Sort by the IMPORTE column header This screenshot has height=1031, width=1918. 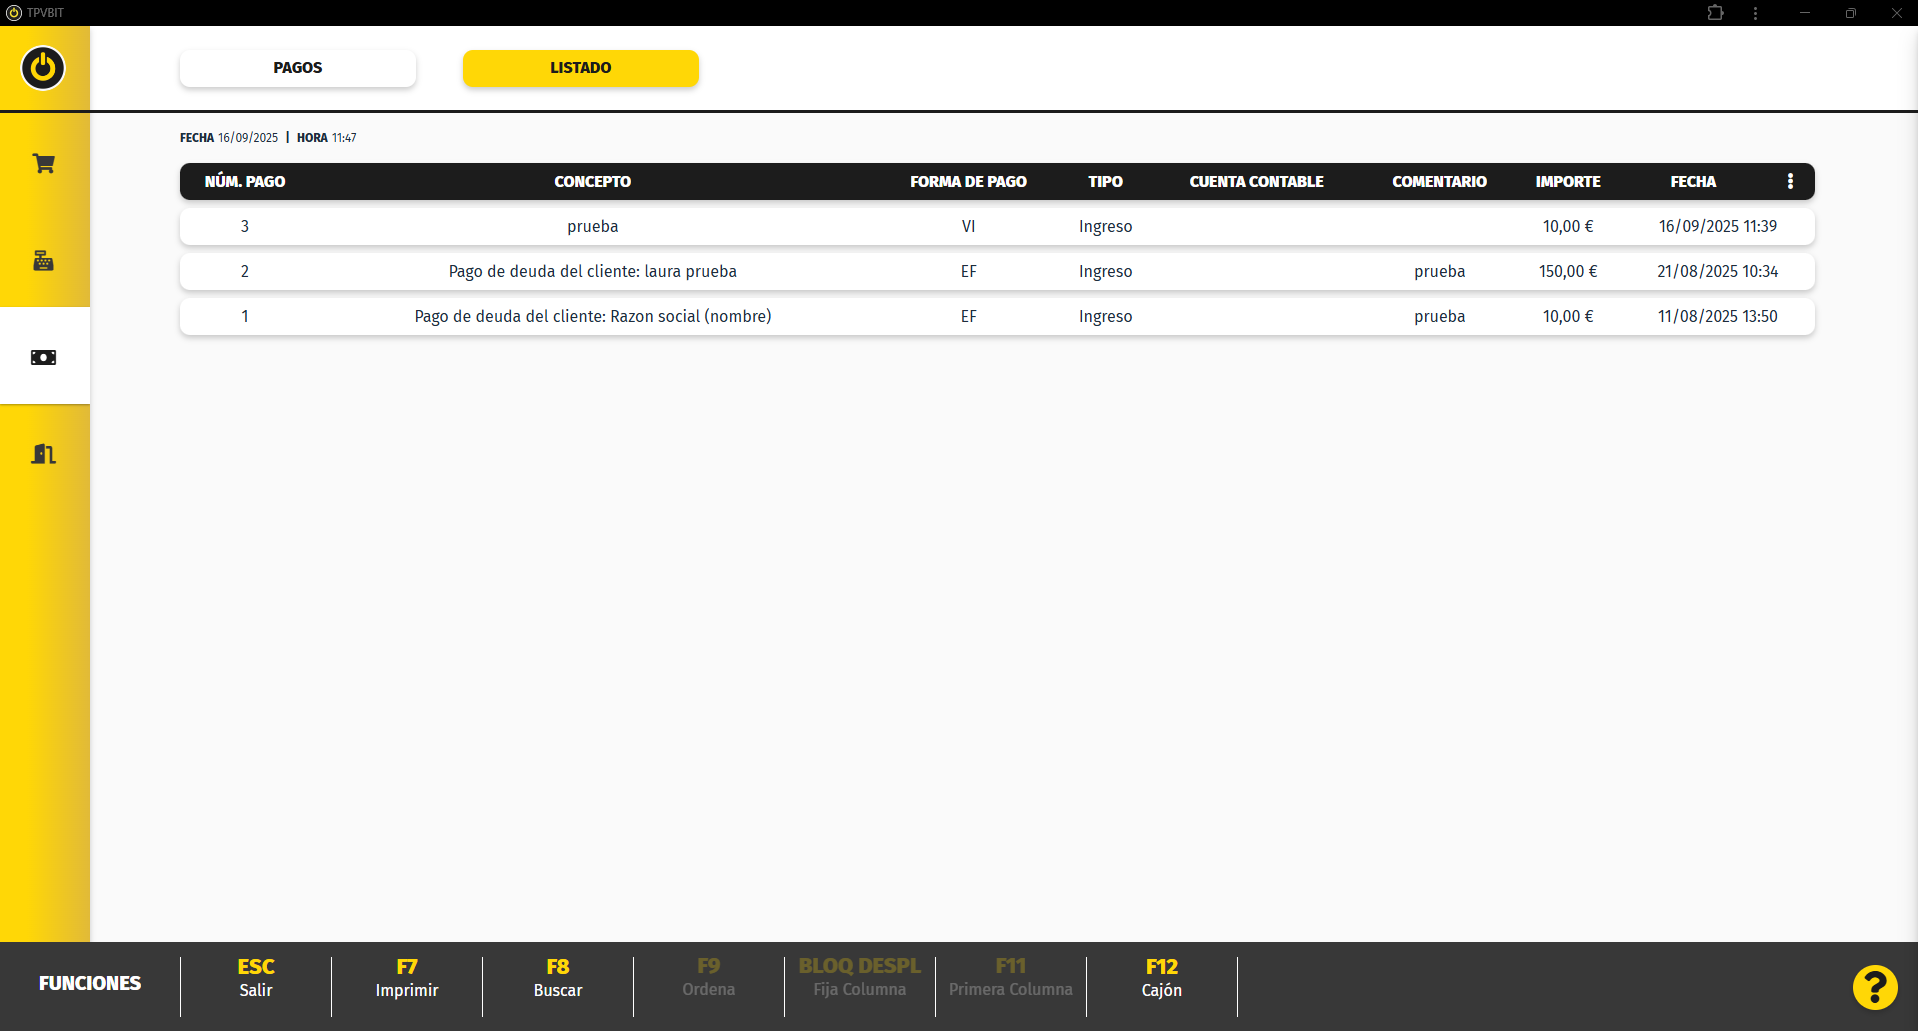pyautogui.click(x=1567, y=181)
